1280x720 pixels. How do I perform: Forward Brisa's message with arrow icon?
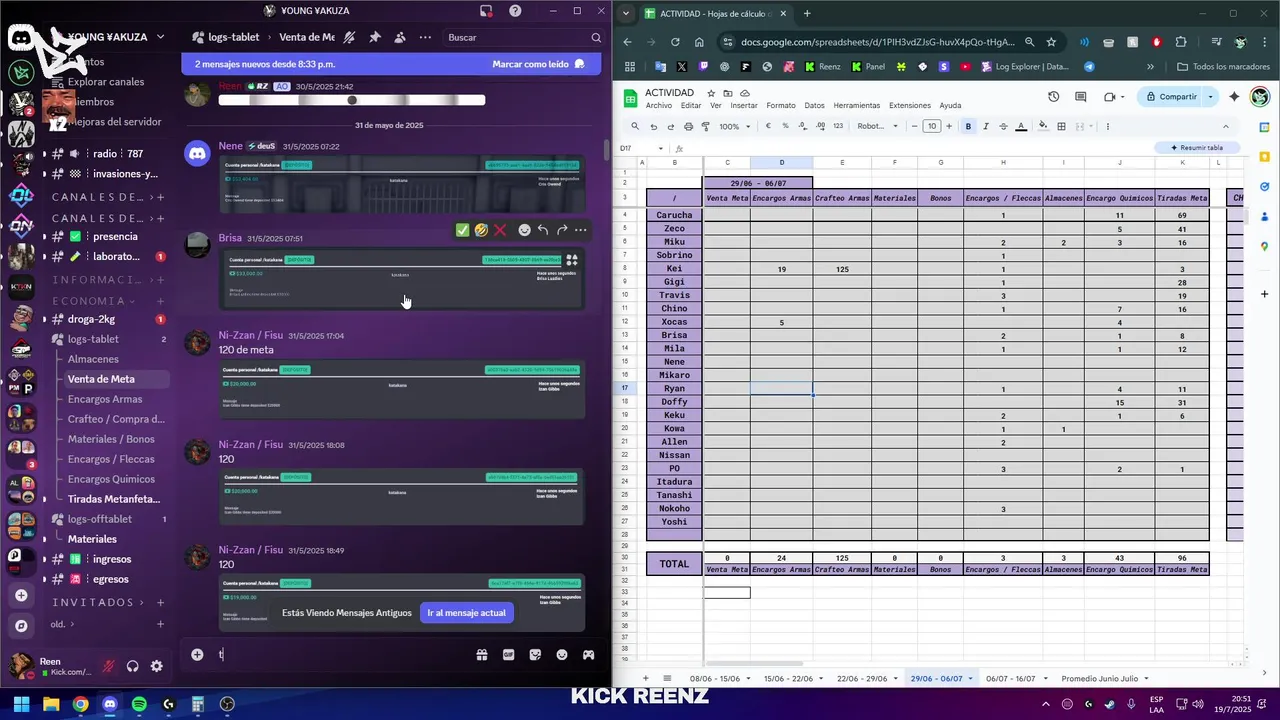(x=562, y=230)
